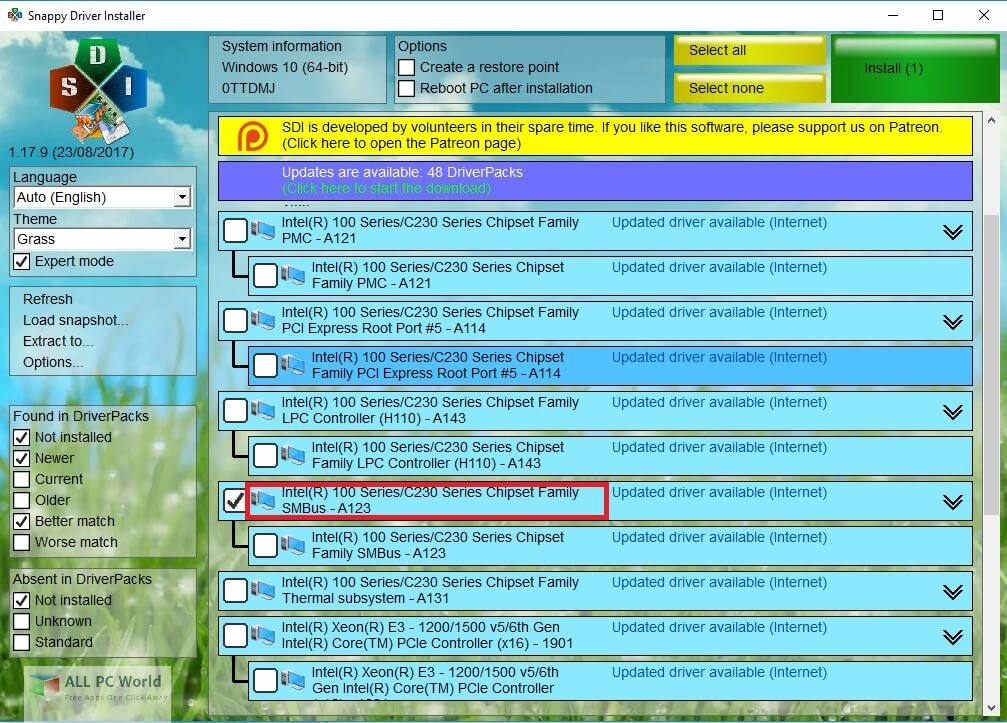Click the driver list scrollbar down arrow

tap(991, 708)
